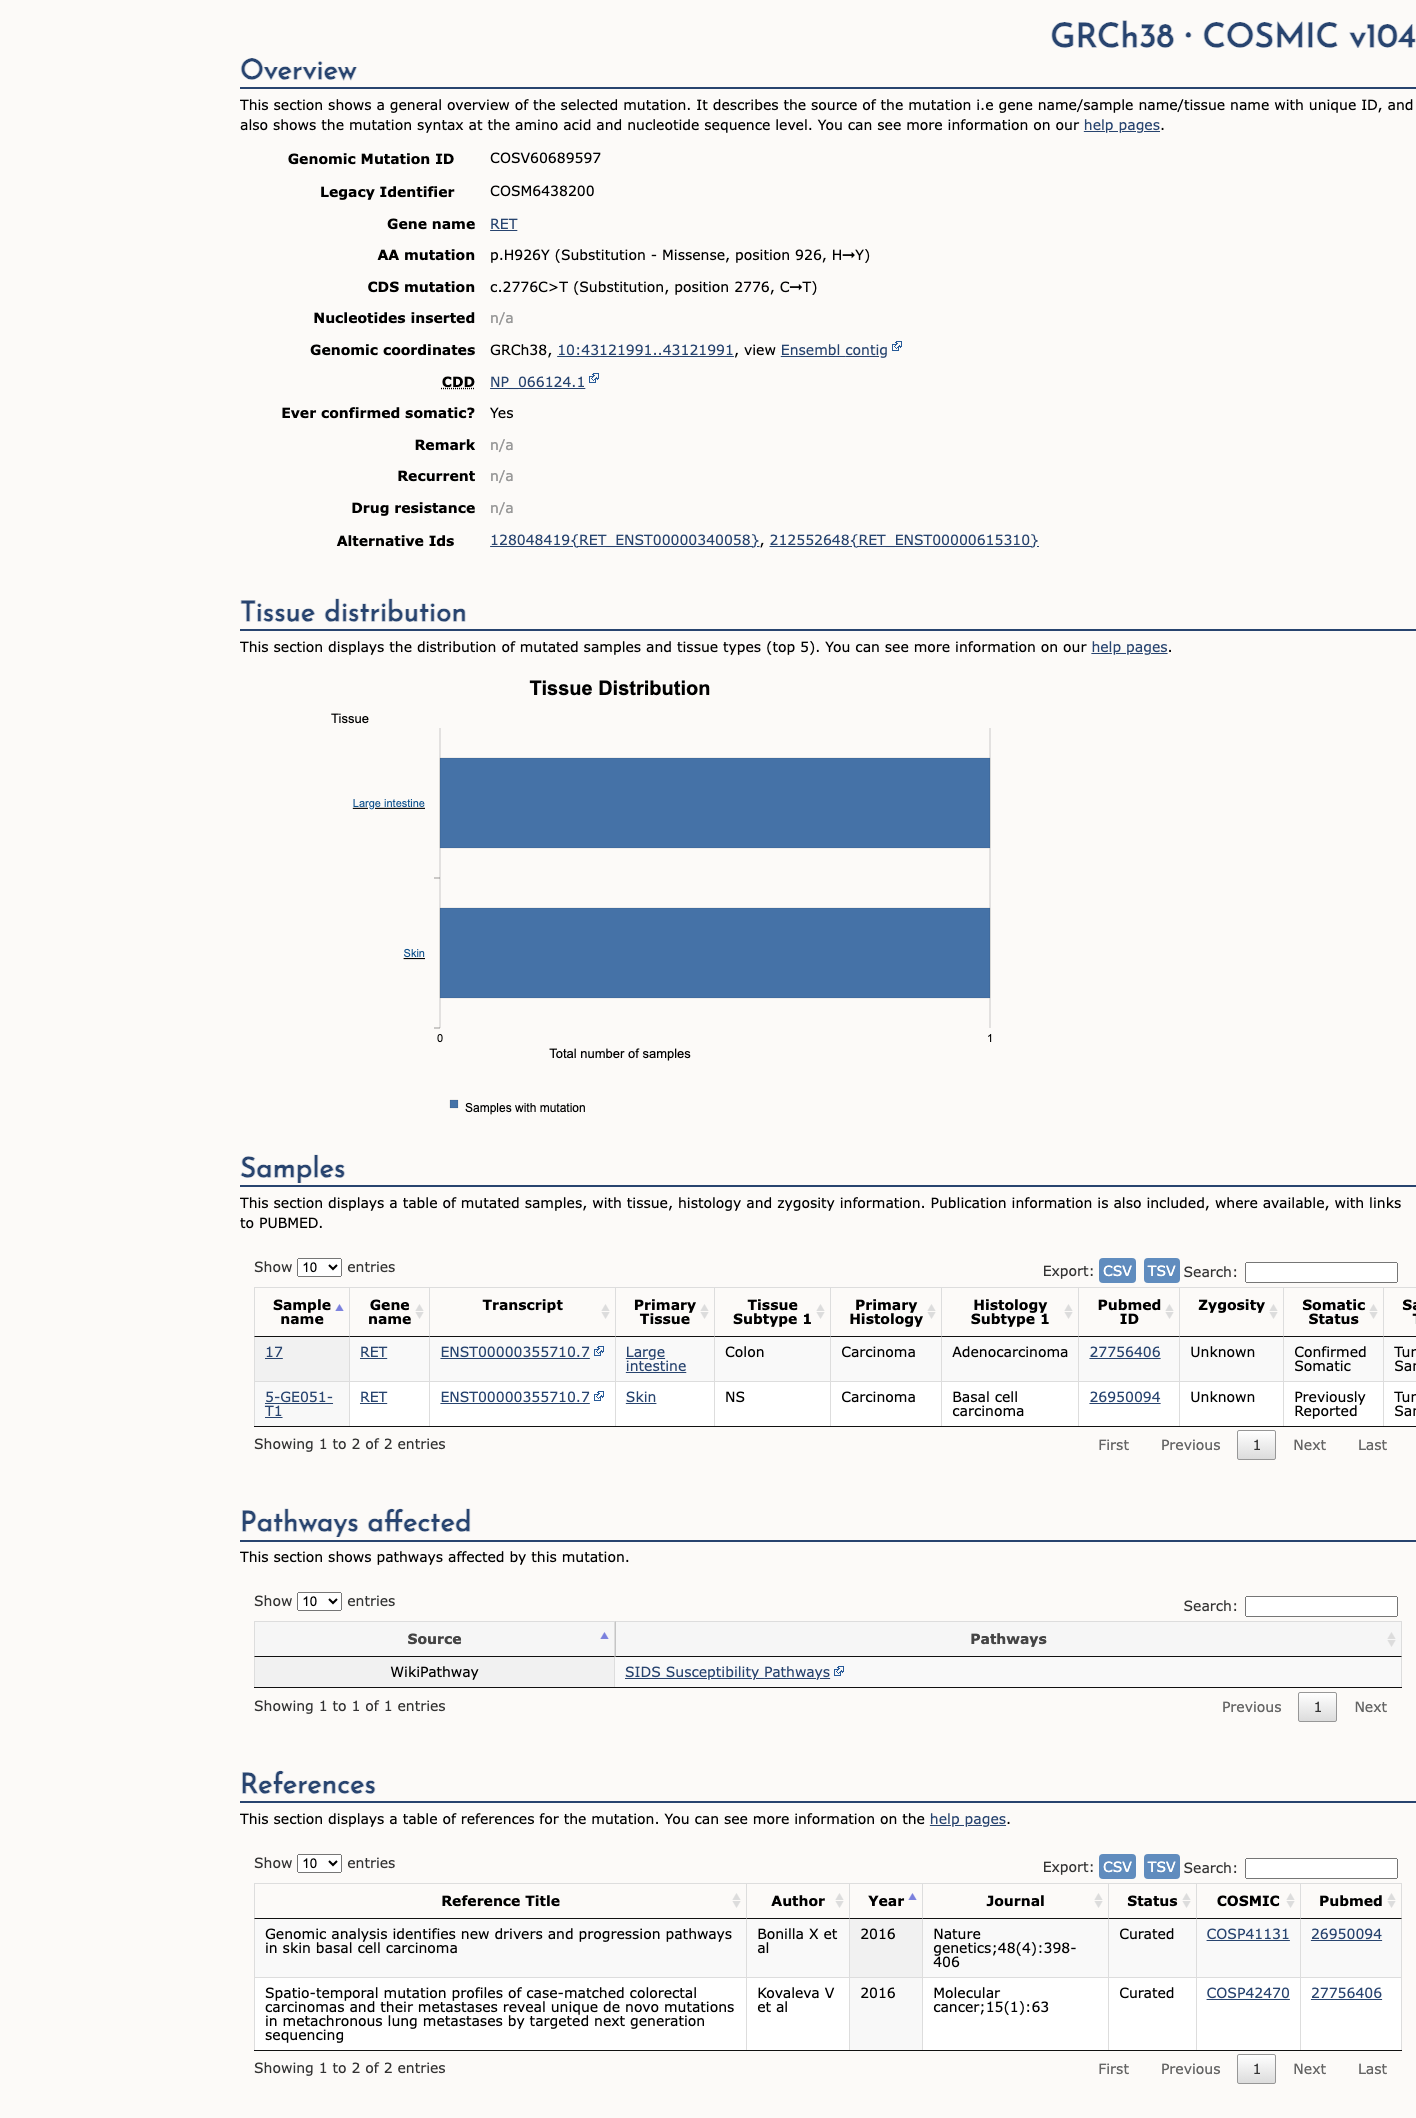Open transcript ENST00000355710.7 in sample 17 row
Viewport: 1416px width, 2118px height.
point(515,1352)
